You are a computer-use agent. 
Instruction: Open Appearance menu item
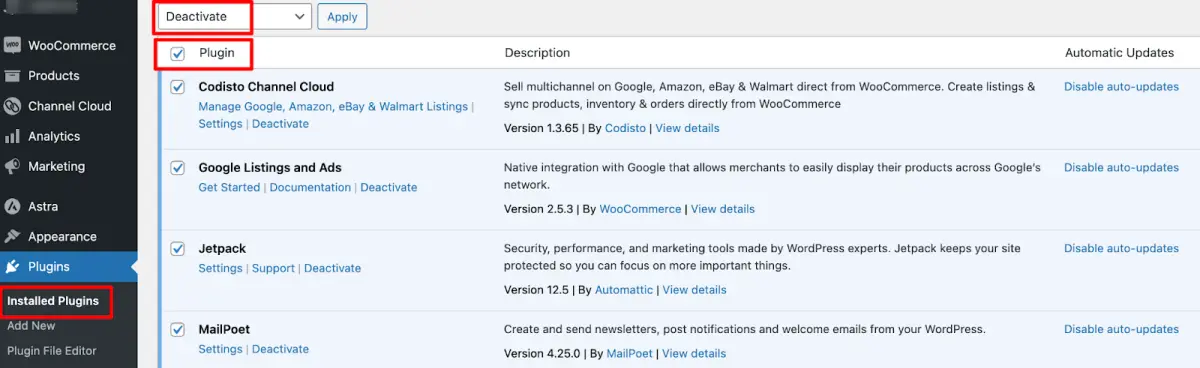click(x=62, y=237)
